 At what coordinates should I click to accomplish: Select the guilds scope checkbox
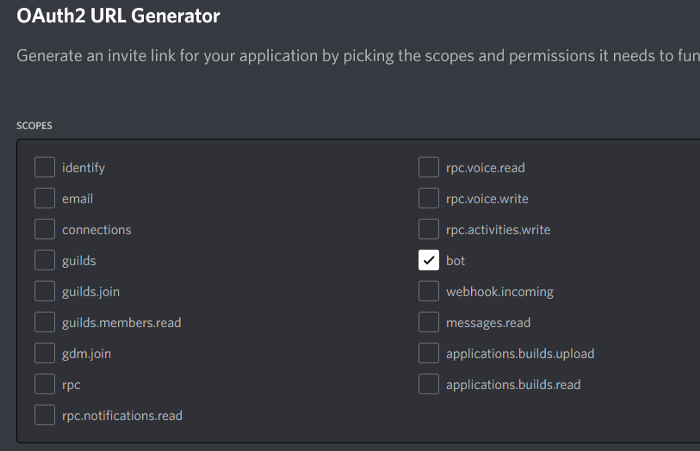tap(44, 261)
